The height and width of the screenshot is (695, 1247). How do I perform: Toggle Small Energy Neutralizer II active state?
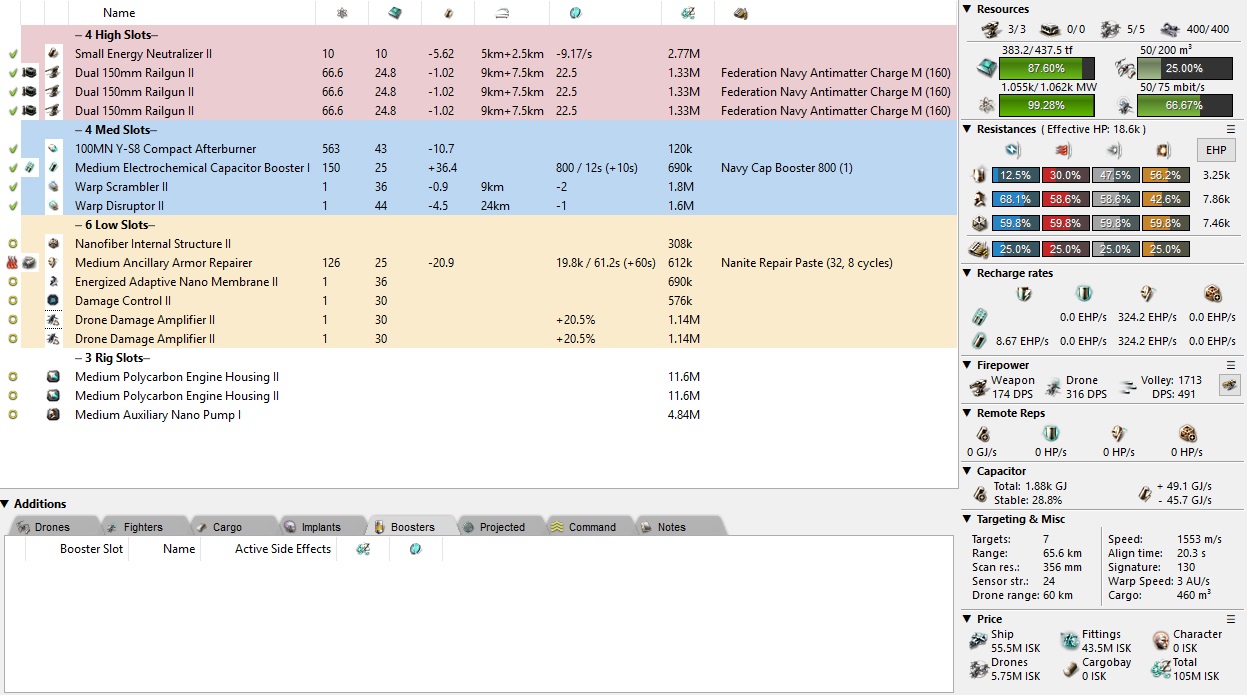coord(13,54)
